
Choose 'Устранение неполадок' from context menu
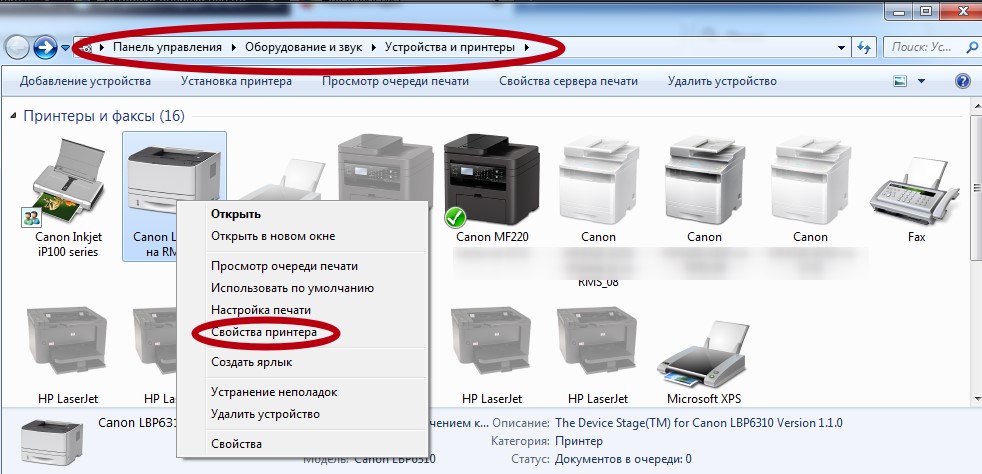tap(273, 392)
